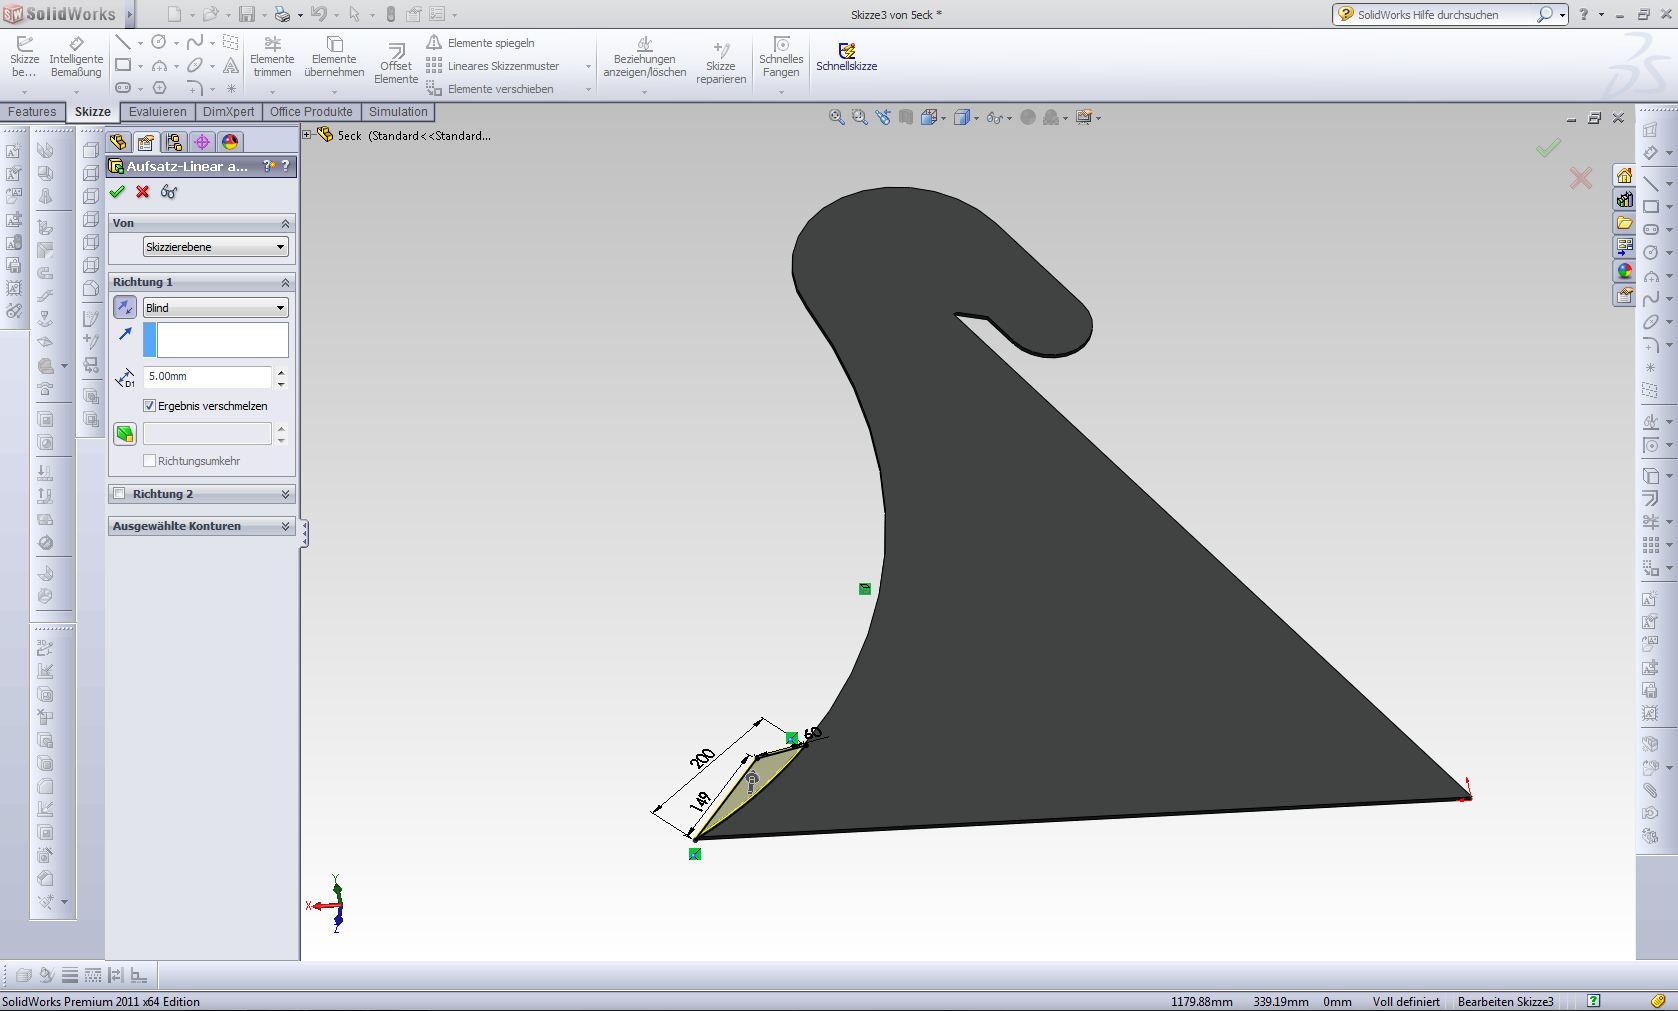Click the Skizze beenden tool
The height and width of the screenshot is (1011, 1678).
point(24,58)
